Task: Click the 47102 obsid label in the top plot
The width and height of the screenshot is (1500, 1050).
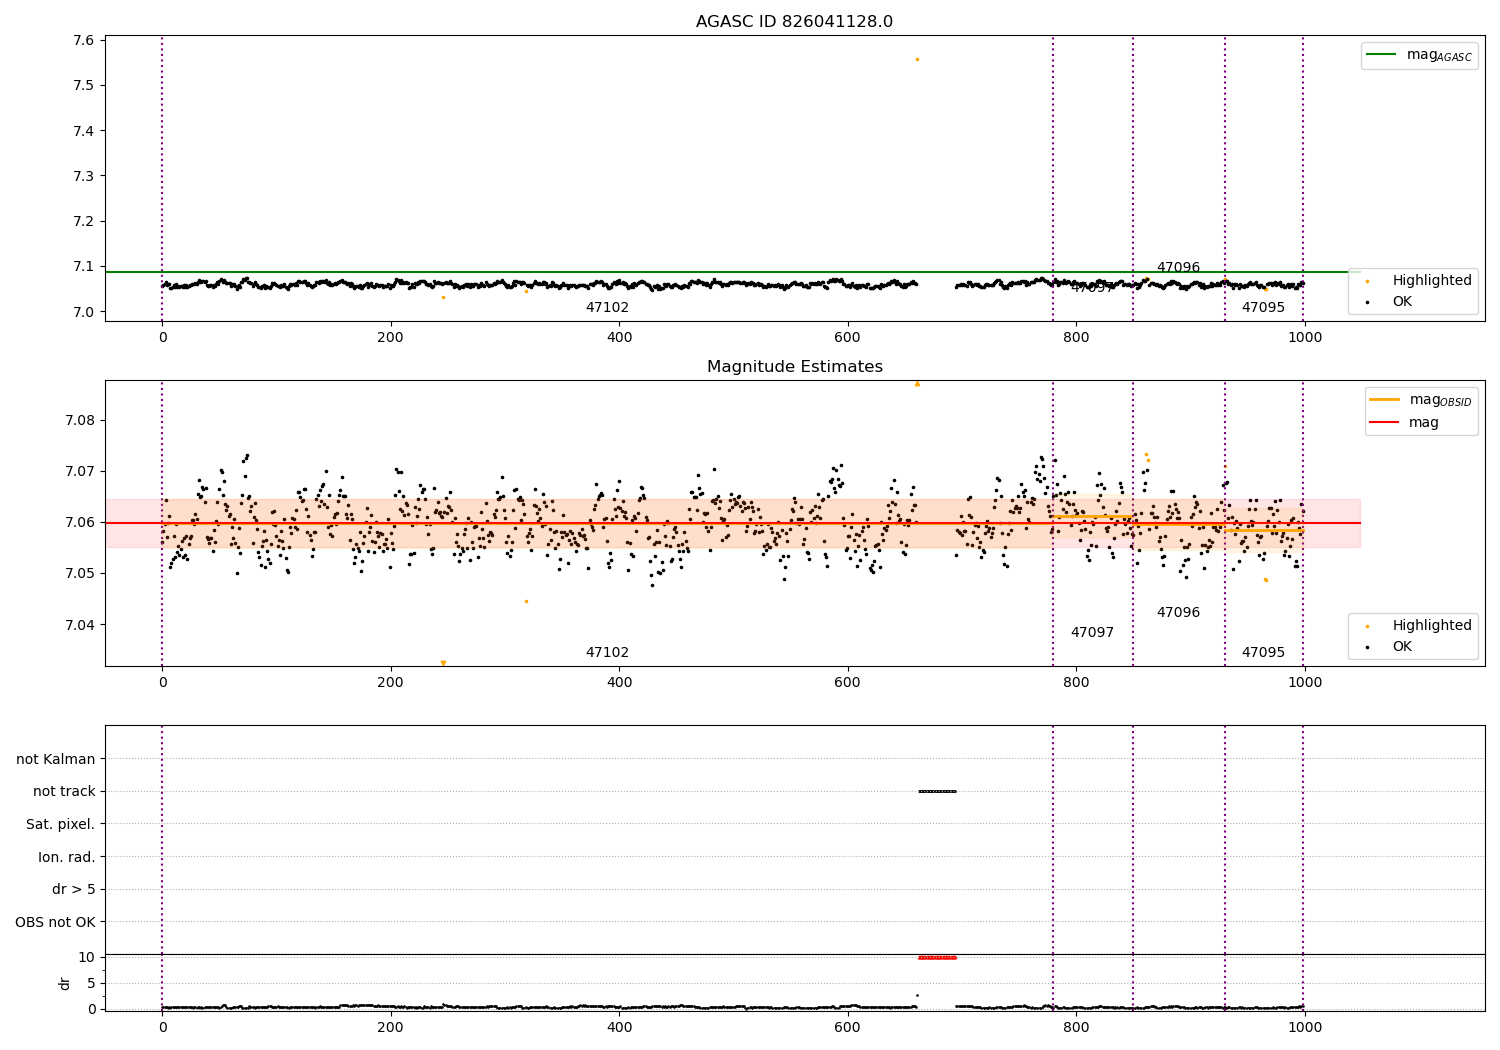Action: (x=607, y=308)
